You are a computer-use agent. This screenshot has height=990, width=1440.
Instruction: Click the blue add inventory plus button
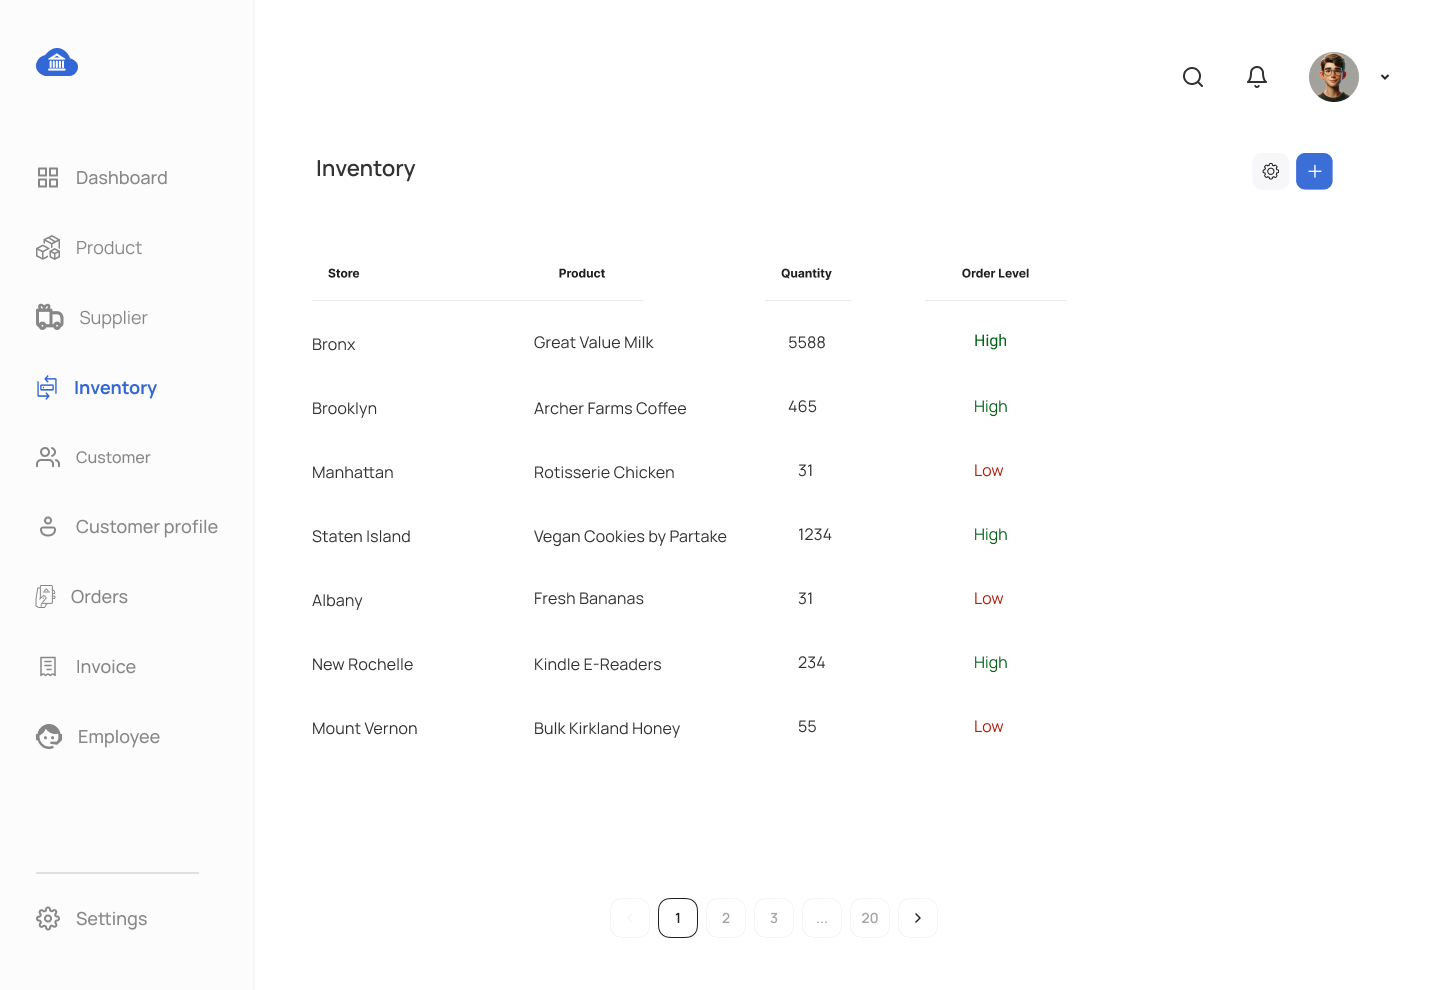(x=1315, y=171)
